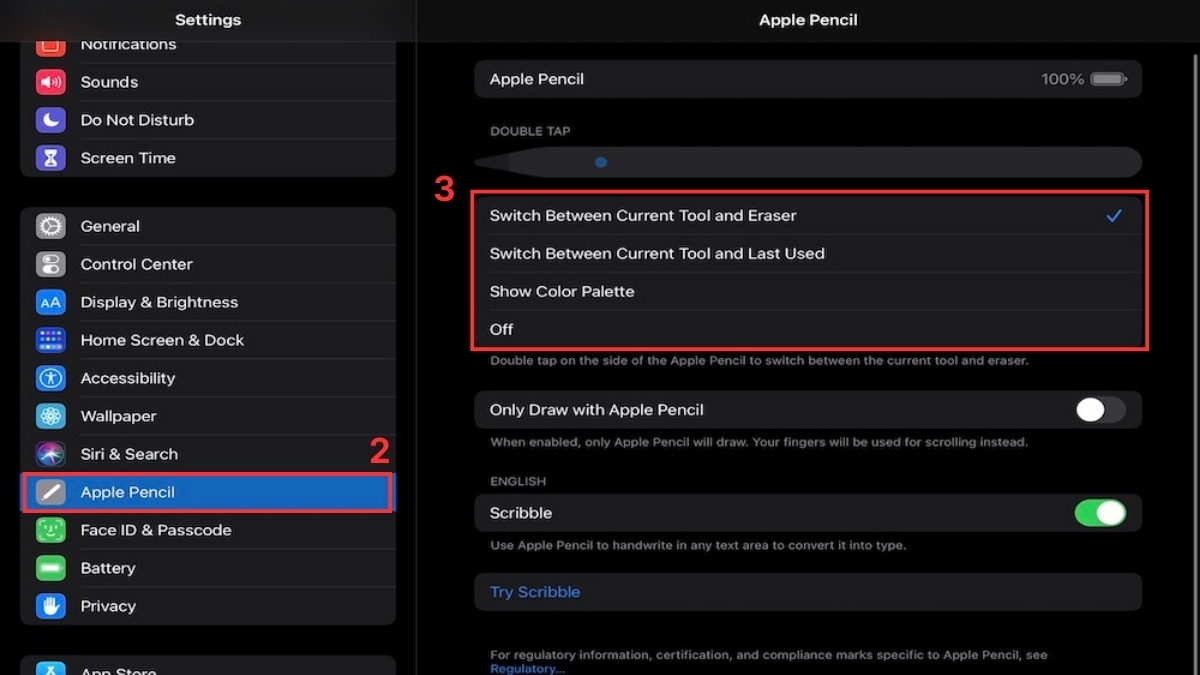Click the Apple Pencil sidebar icon

51,492
